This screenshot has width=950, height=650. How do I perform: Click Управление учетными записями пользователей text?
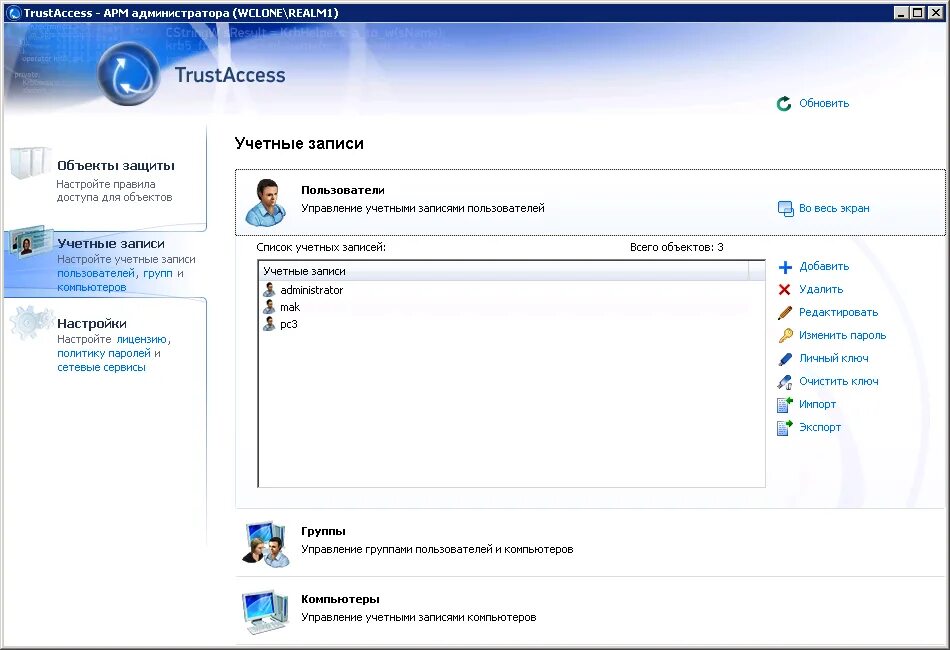pos(423,208)
